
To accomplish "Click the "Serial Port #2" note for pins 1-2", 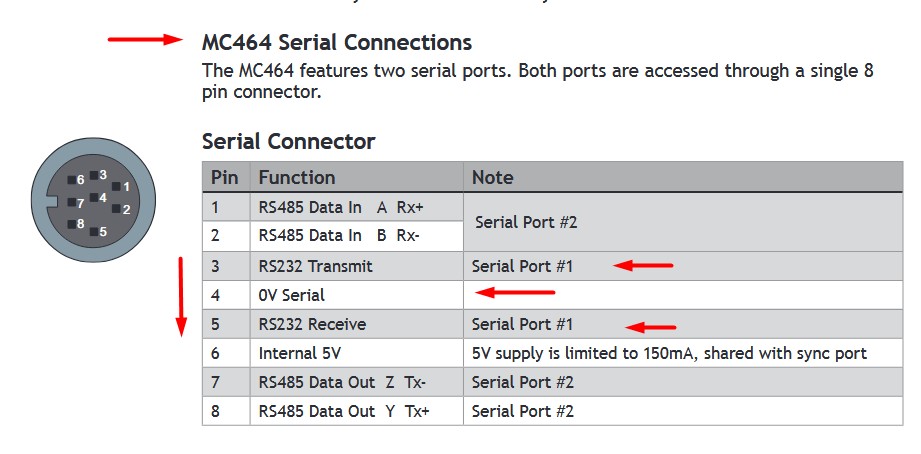I will (526, 222).
